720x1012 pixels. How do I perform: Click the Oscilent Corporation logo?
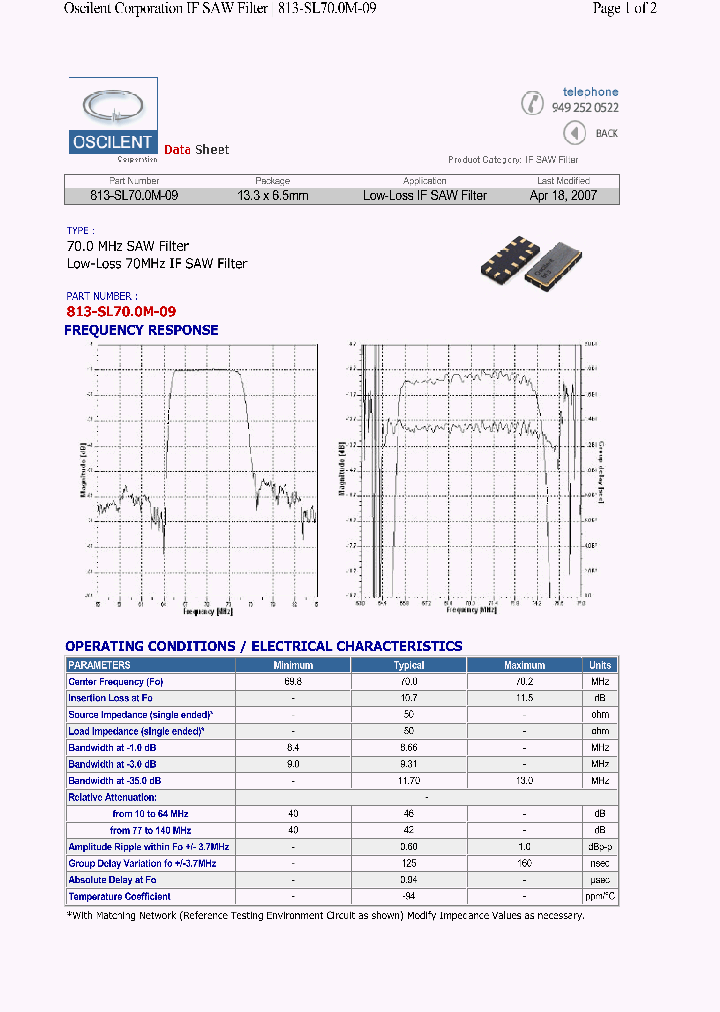pos(114,120)
